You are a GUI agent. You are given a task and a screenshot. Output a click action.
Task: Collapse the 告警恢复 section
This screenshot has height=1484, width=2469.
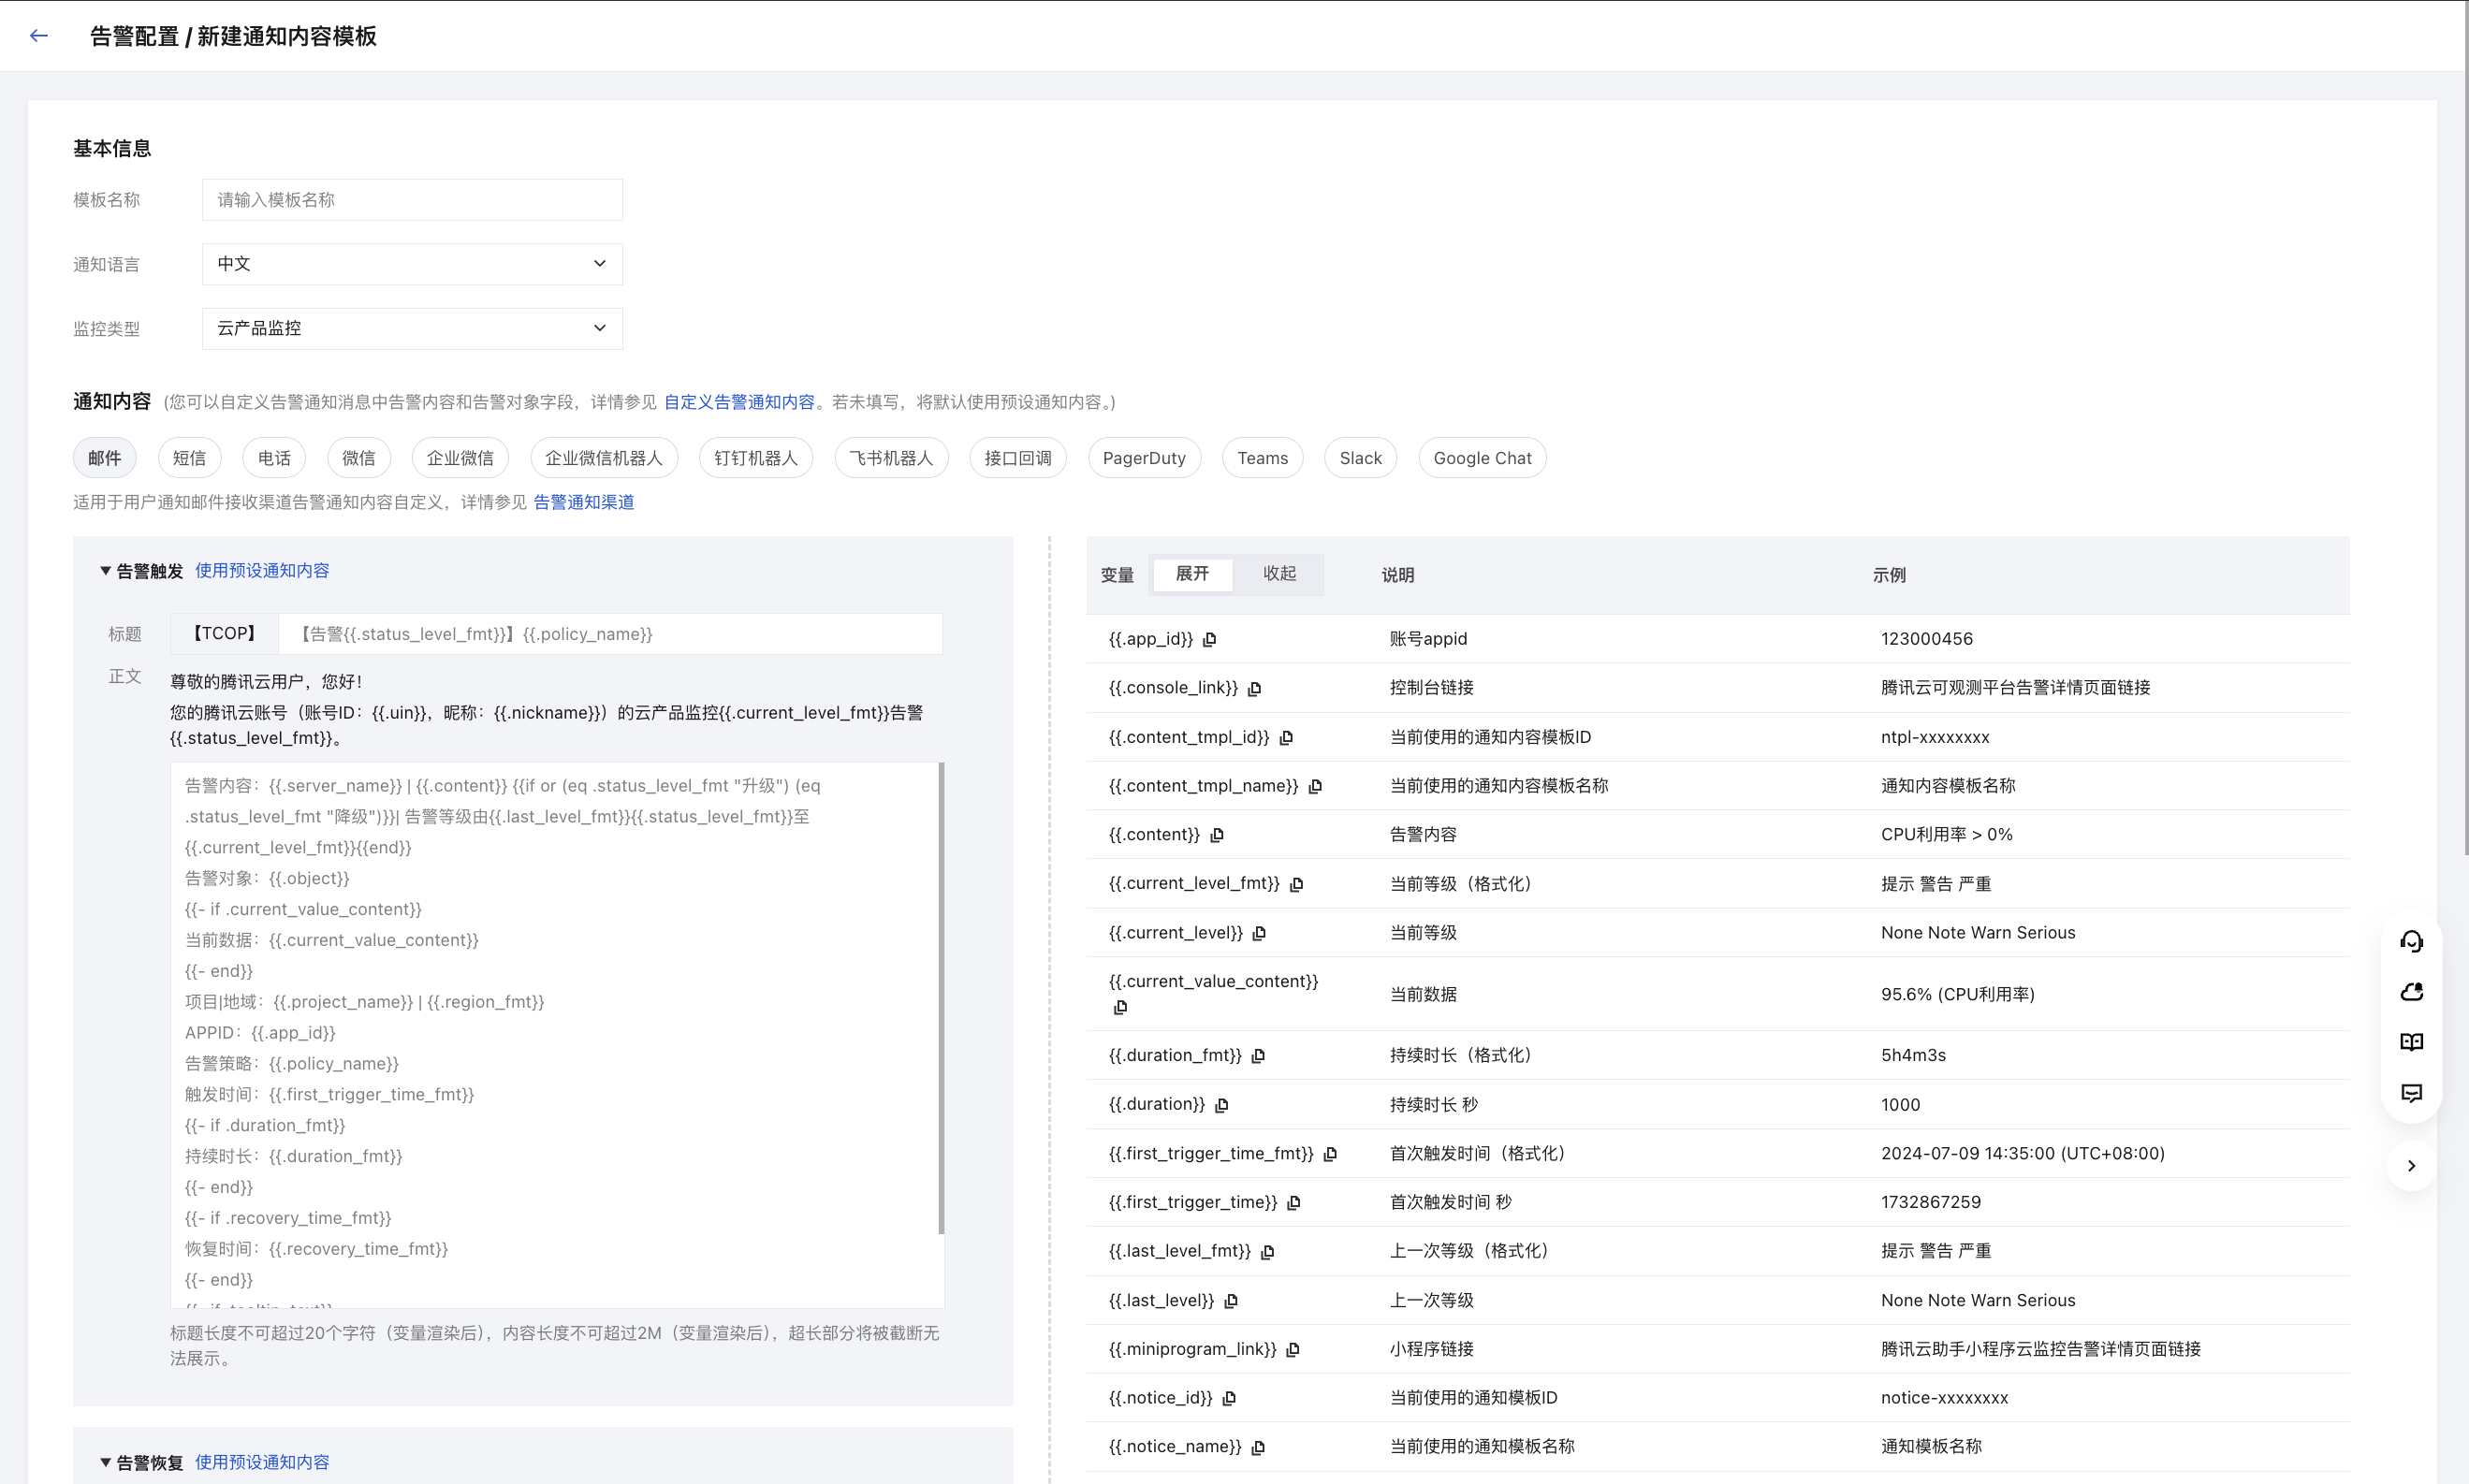tap(105, 1463)
